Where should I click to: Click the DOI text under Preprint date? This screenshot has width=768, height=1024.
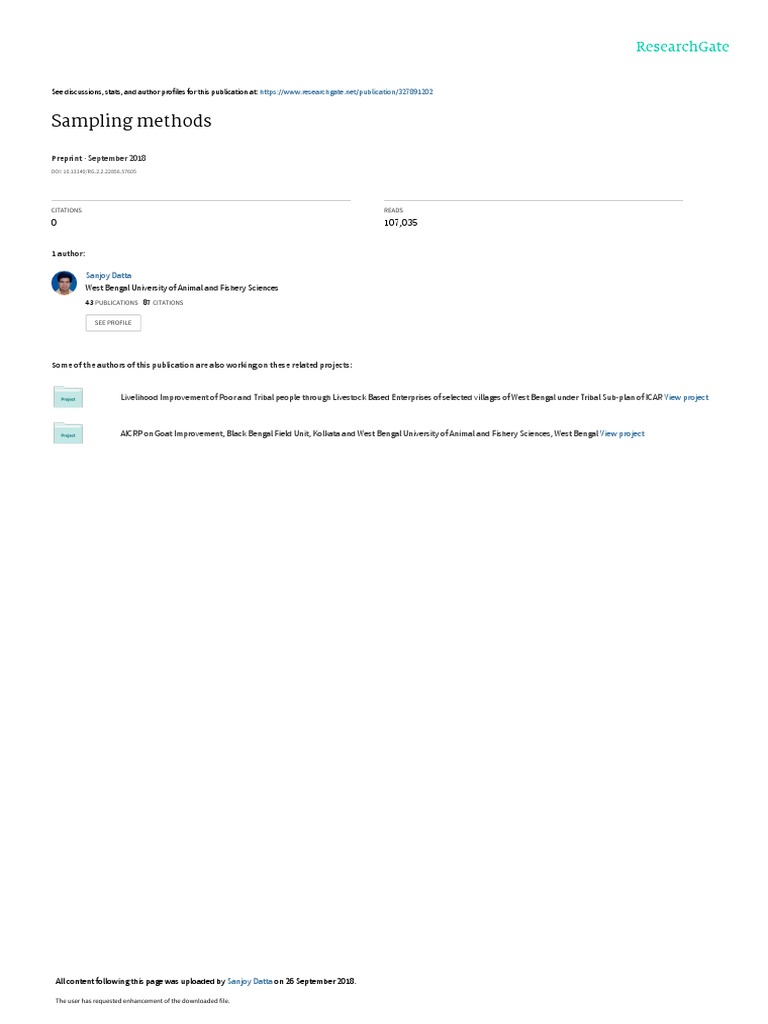[94, 172]
